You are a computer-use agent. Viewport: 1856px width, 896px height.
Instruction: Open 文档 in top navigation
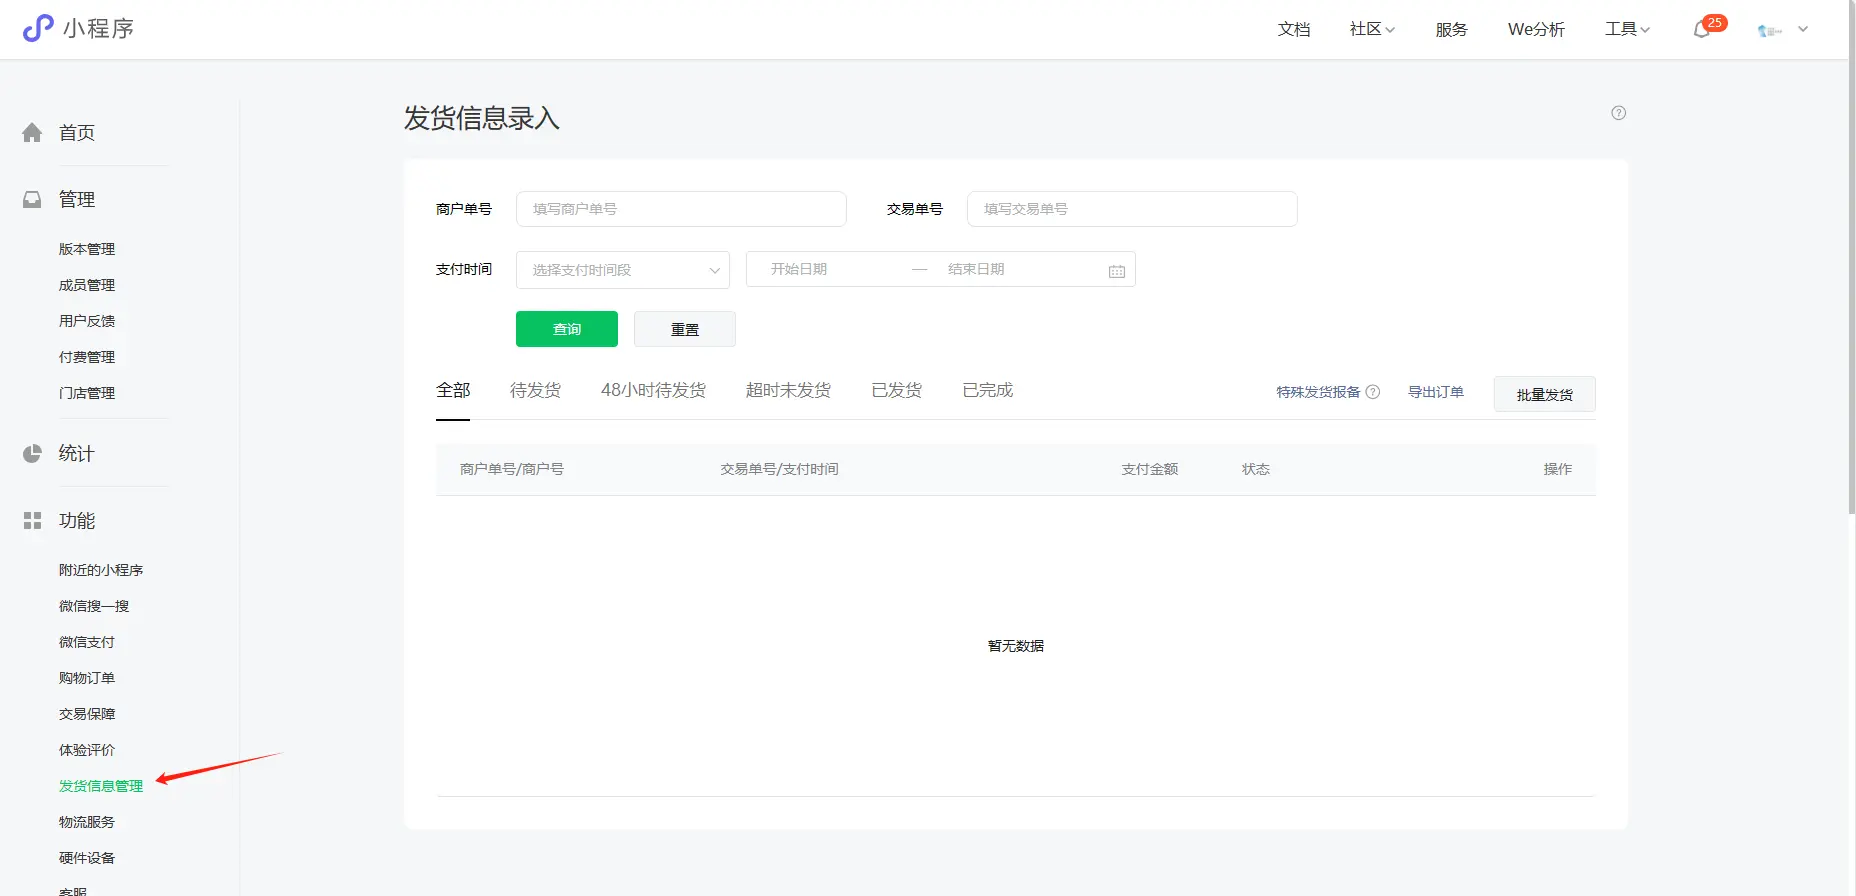1294,30
